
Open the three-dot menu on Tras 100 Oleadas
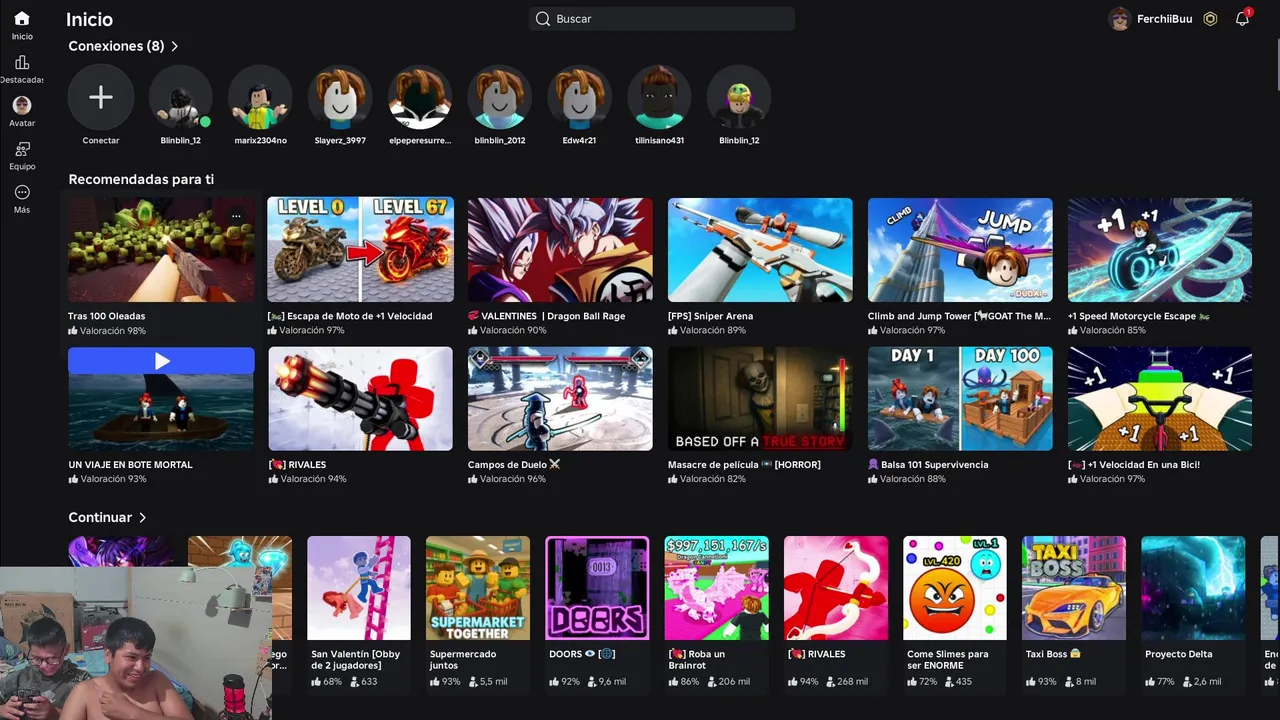point(236,216)
